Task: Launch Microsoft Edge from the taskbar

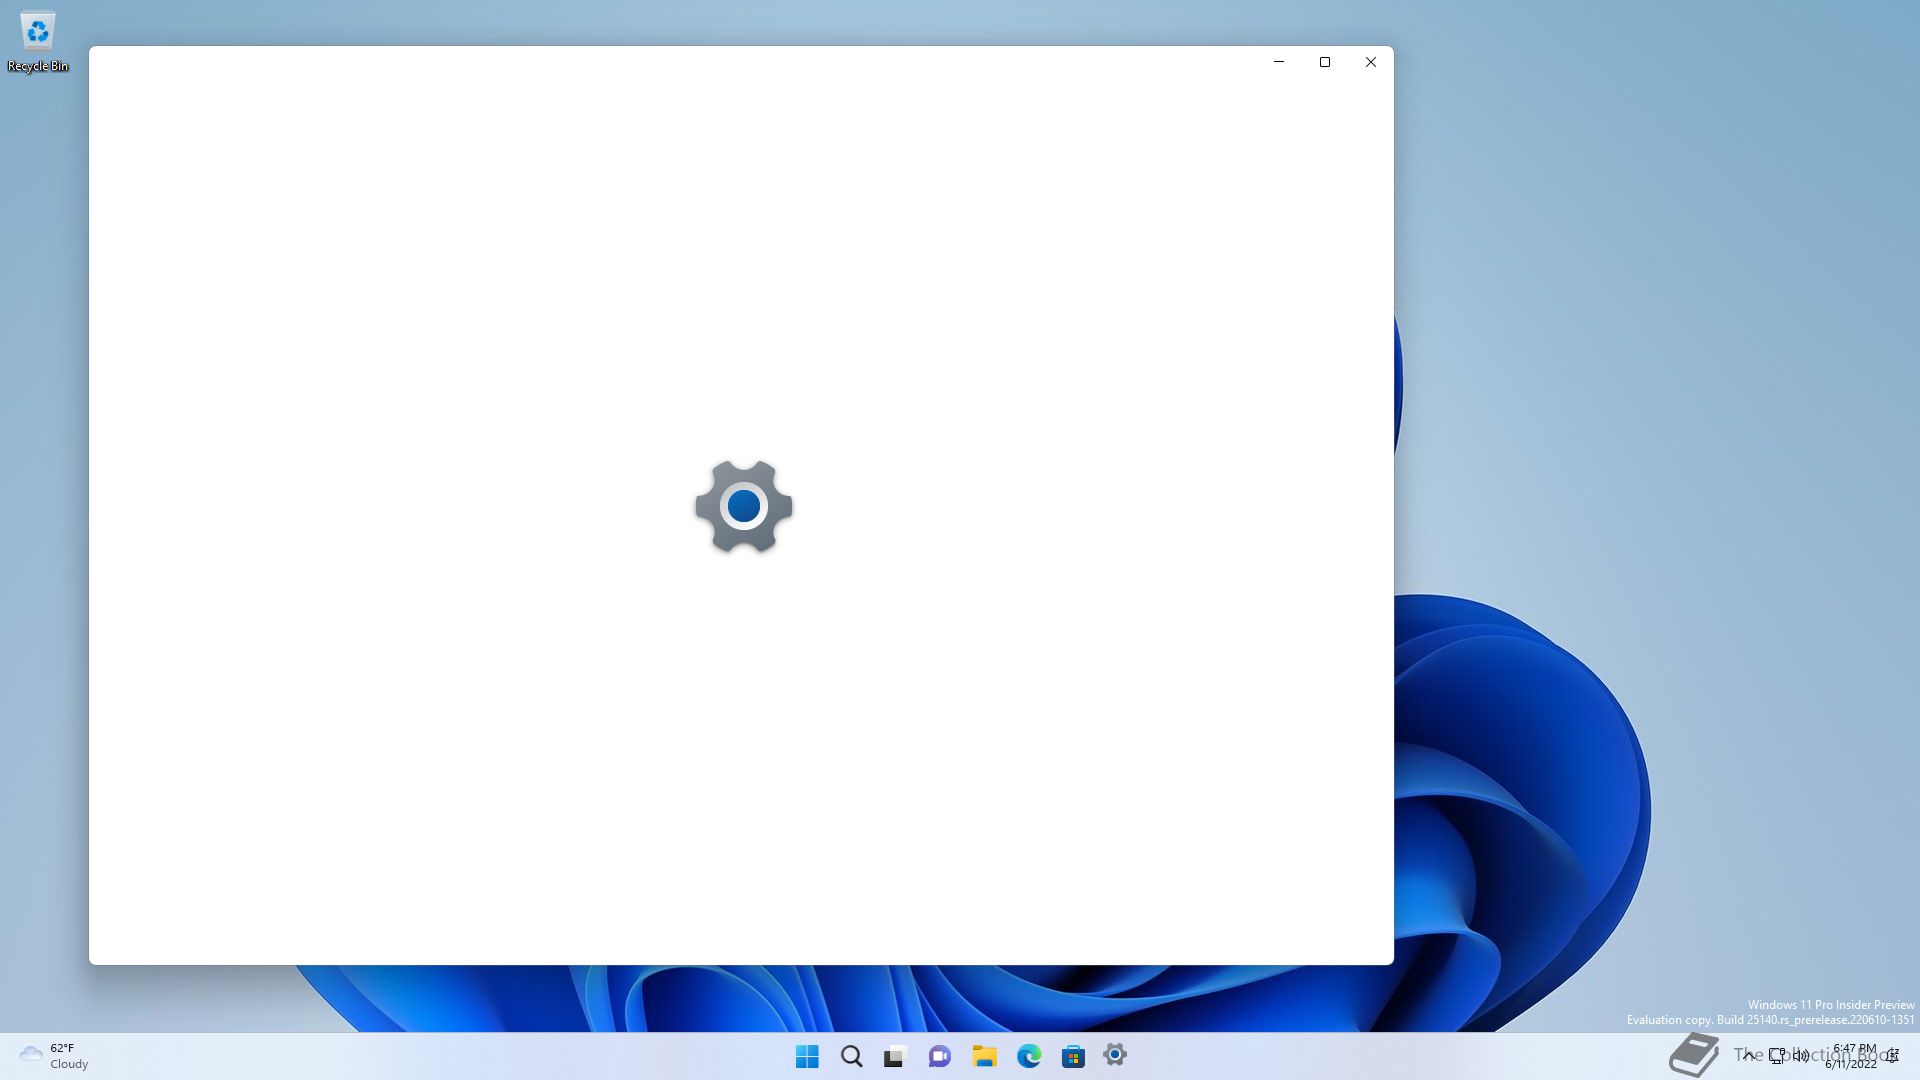Action: coord(1029,1056)
